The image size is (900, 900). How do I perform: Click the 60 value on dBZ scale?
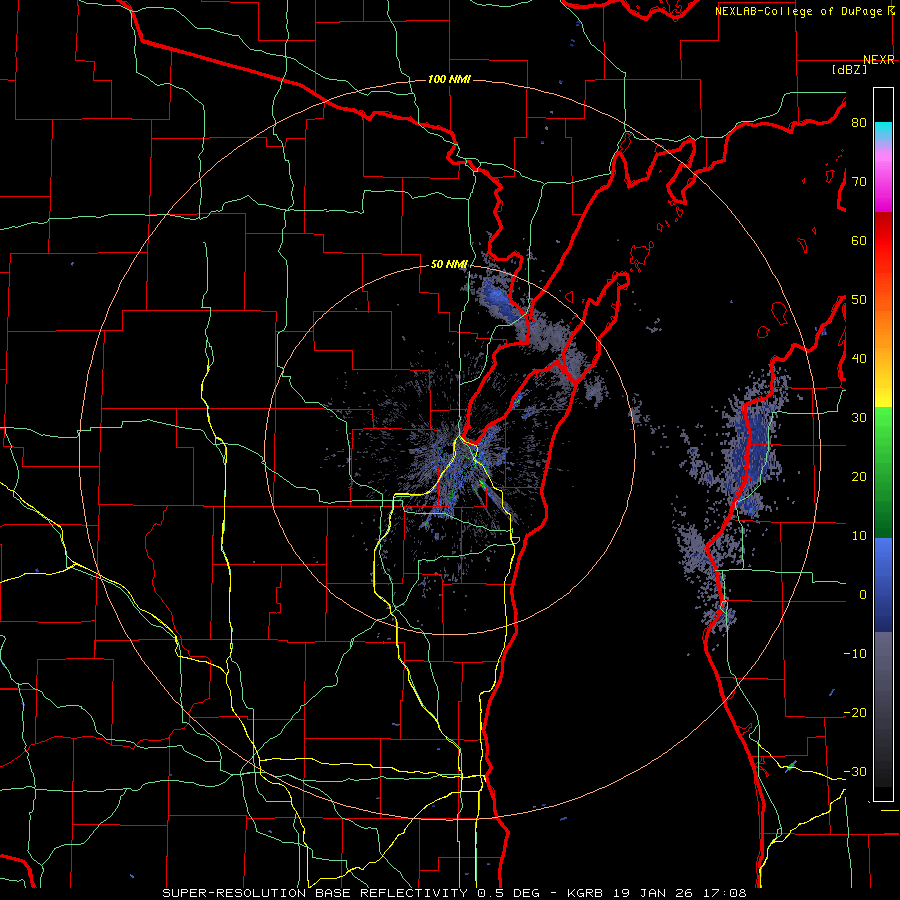coord(859,240)
